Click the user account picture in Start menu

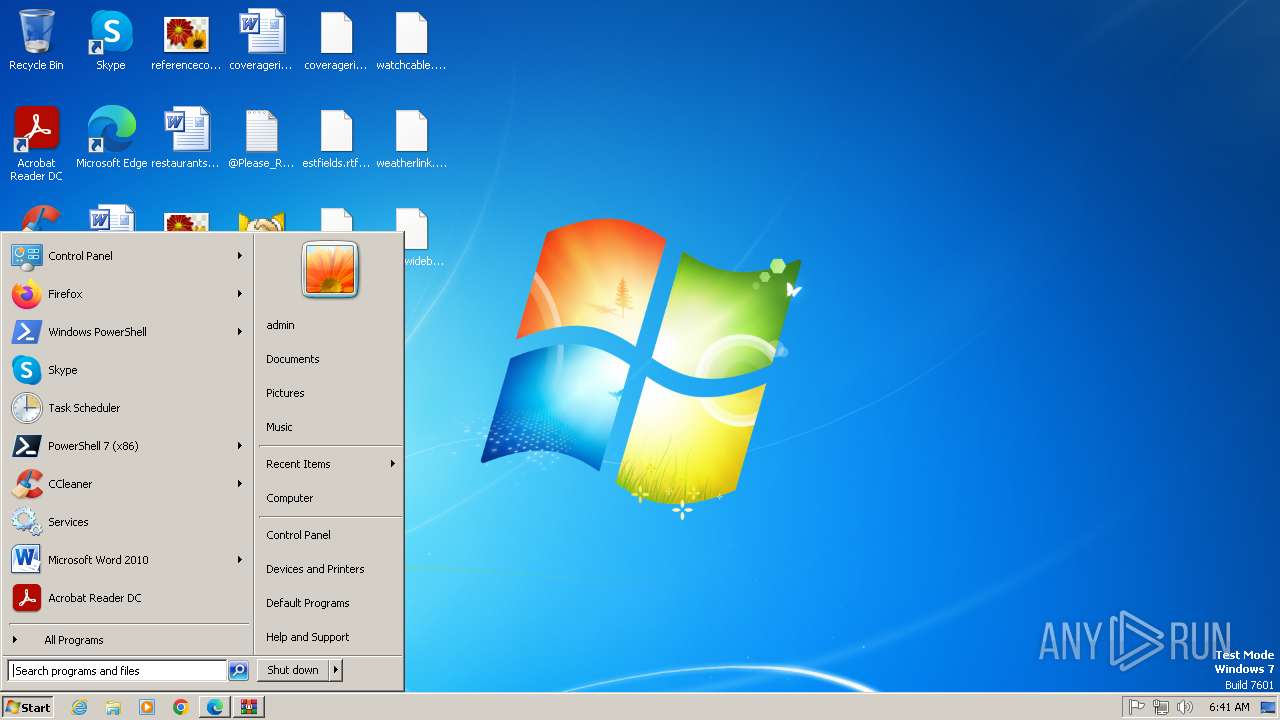click(330, 270)
